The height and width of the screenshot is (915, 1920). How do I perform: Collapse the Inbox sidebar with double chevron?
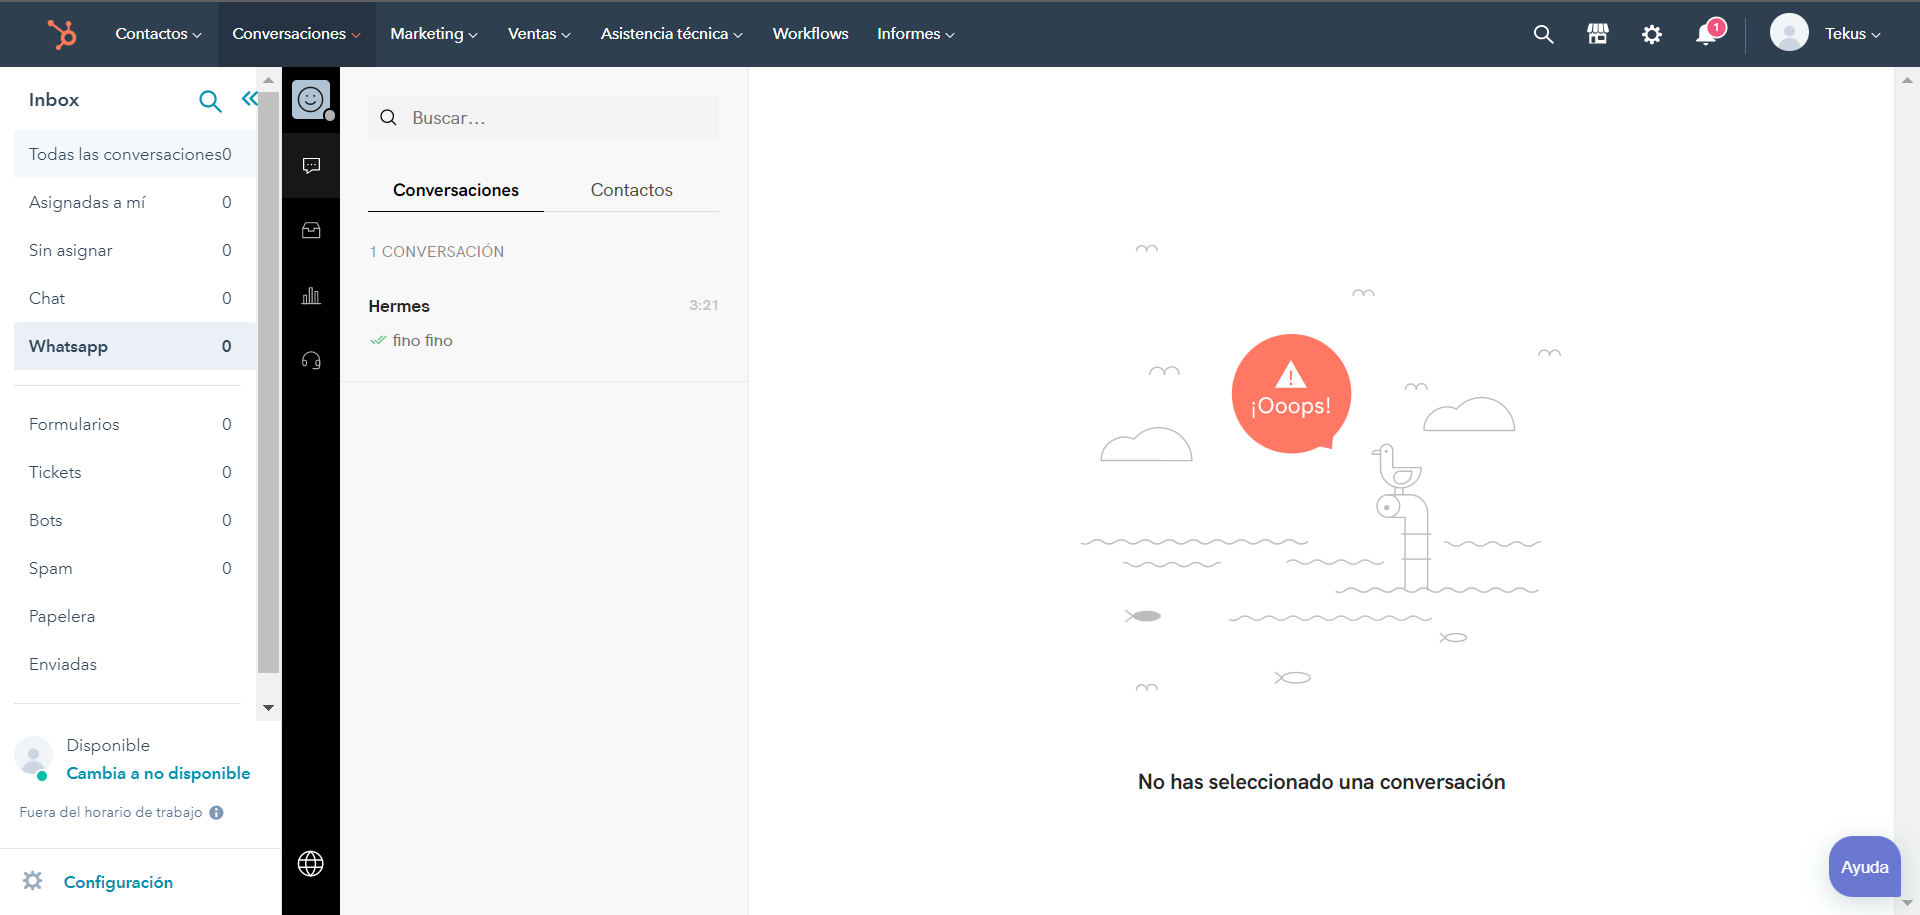(x=249, y=99)
